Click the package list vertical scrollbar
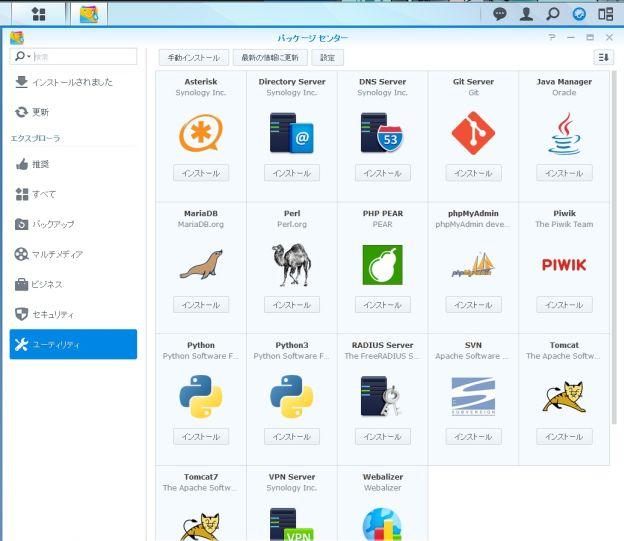This screenshot has width=624, height=541. (614, 247)
